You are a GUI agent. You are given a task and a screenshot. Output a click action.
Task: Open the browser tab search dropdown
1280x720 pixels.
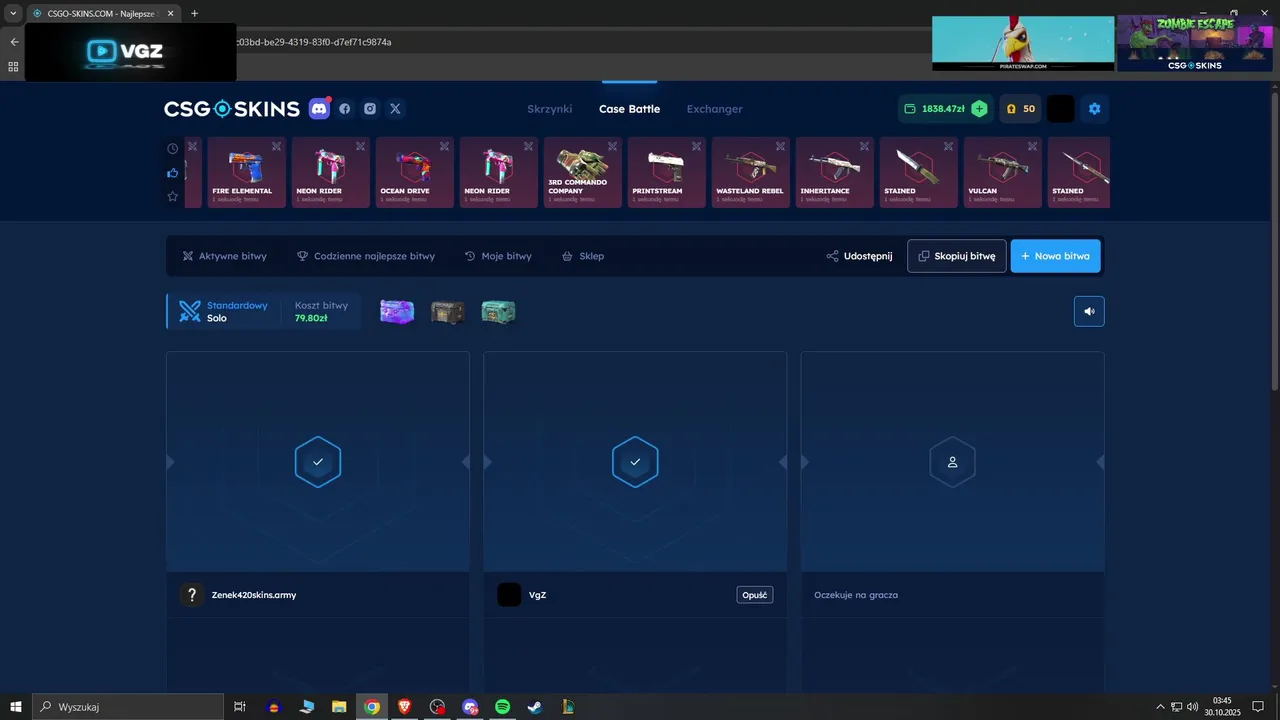(x=13, y=13)
